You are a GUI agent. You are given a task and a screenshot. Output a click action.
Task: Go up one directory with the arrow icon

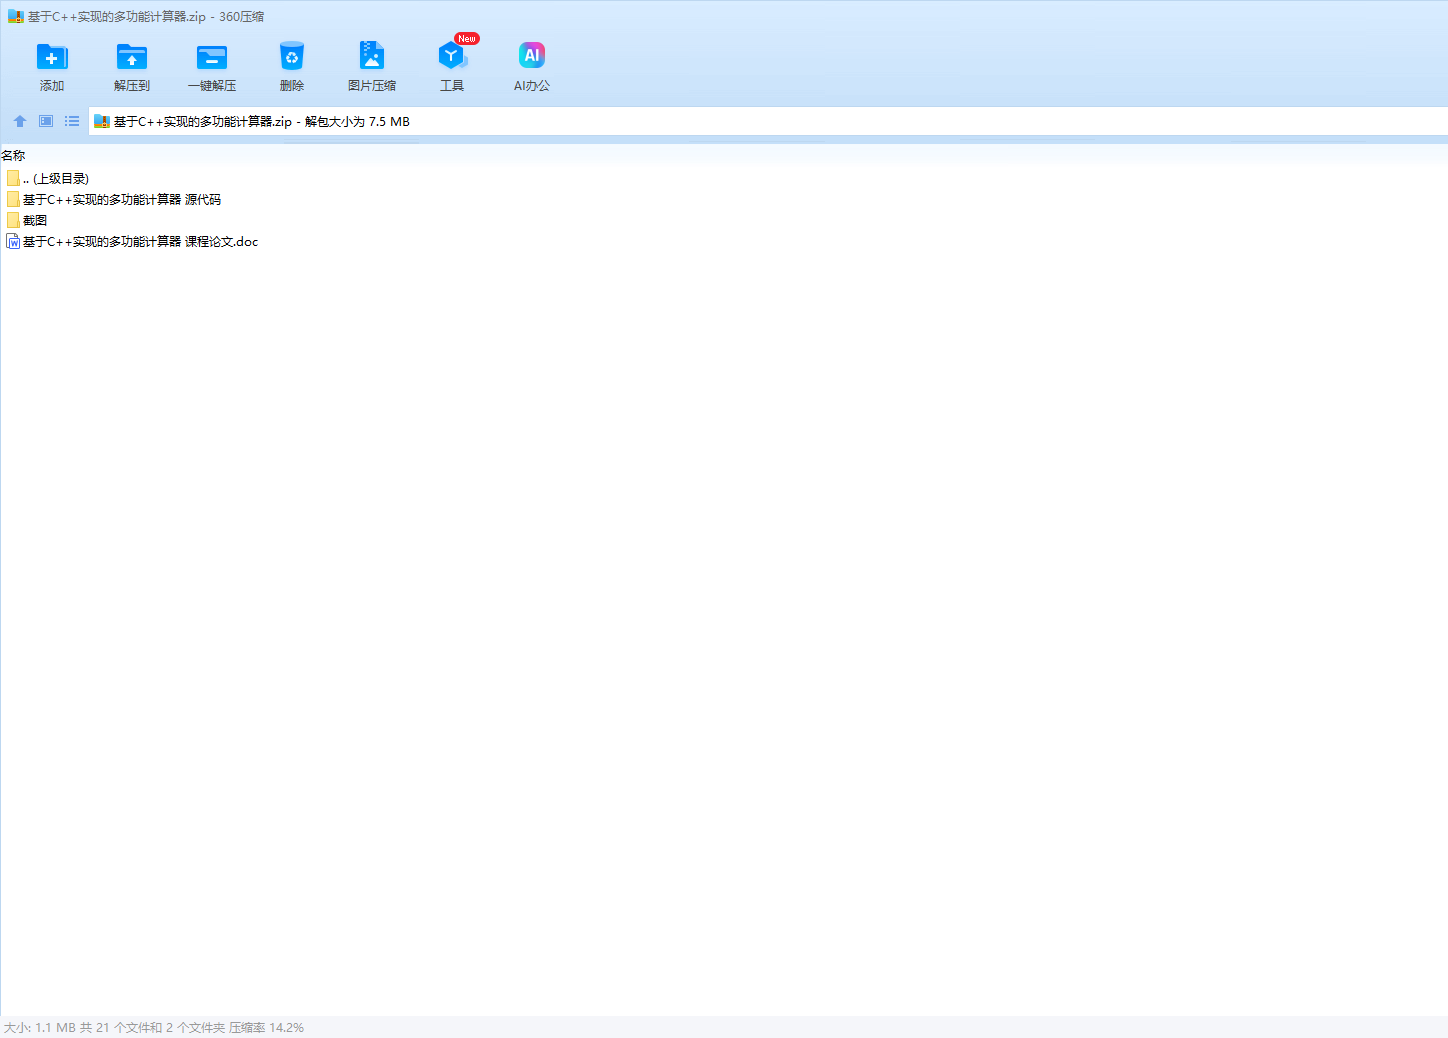click(x=20, y=121)
